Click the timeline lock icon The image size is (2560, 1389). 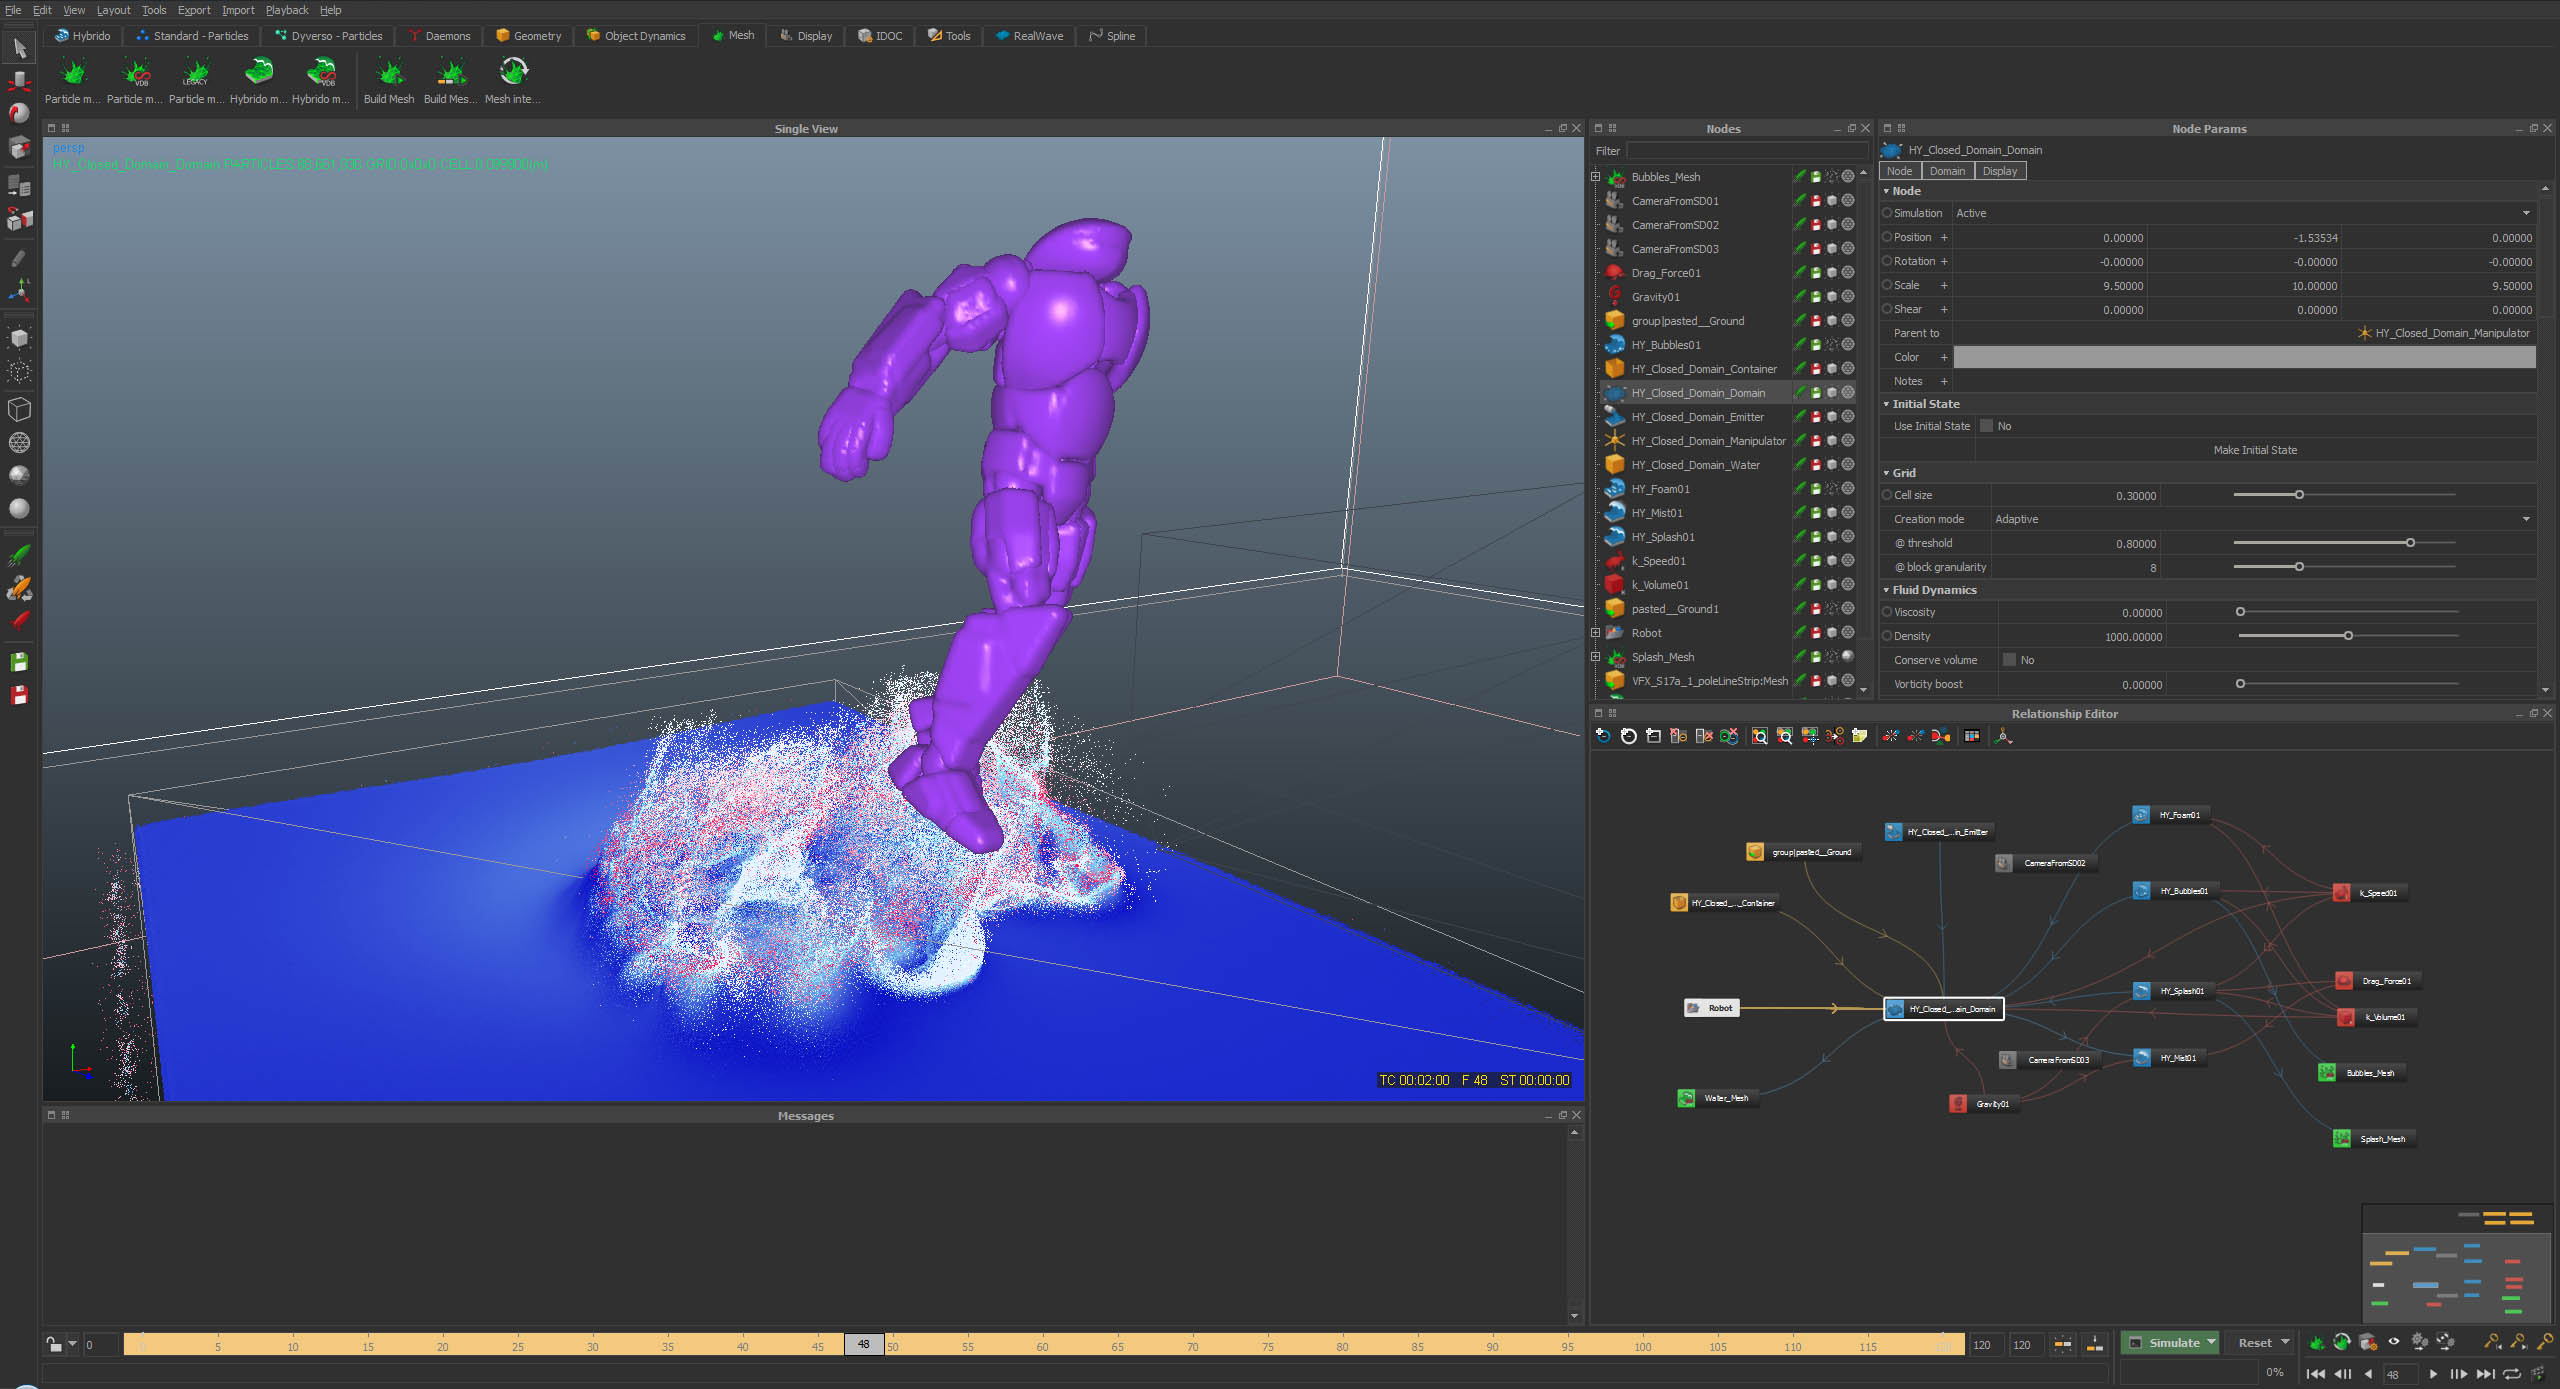53,1345
